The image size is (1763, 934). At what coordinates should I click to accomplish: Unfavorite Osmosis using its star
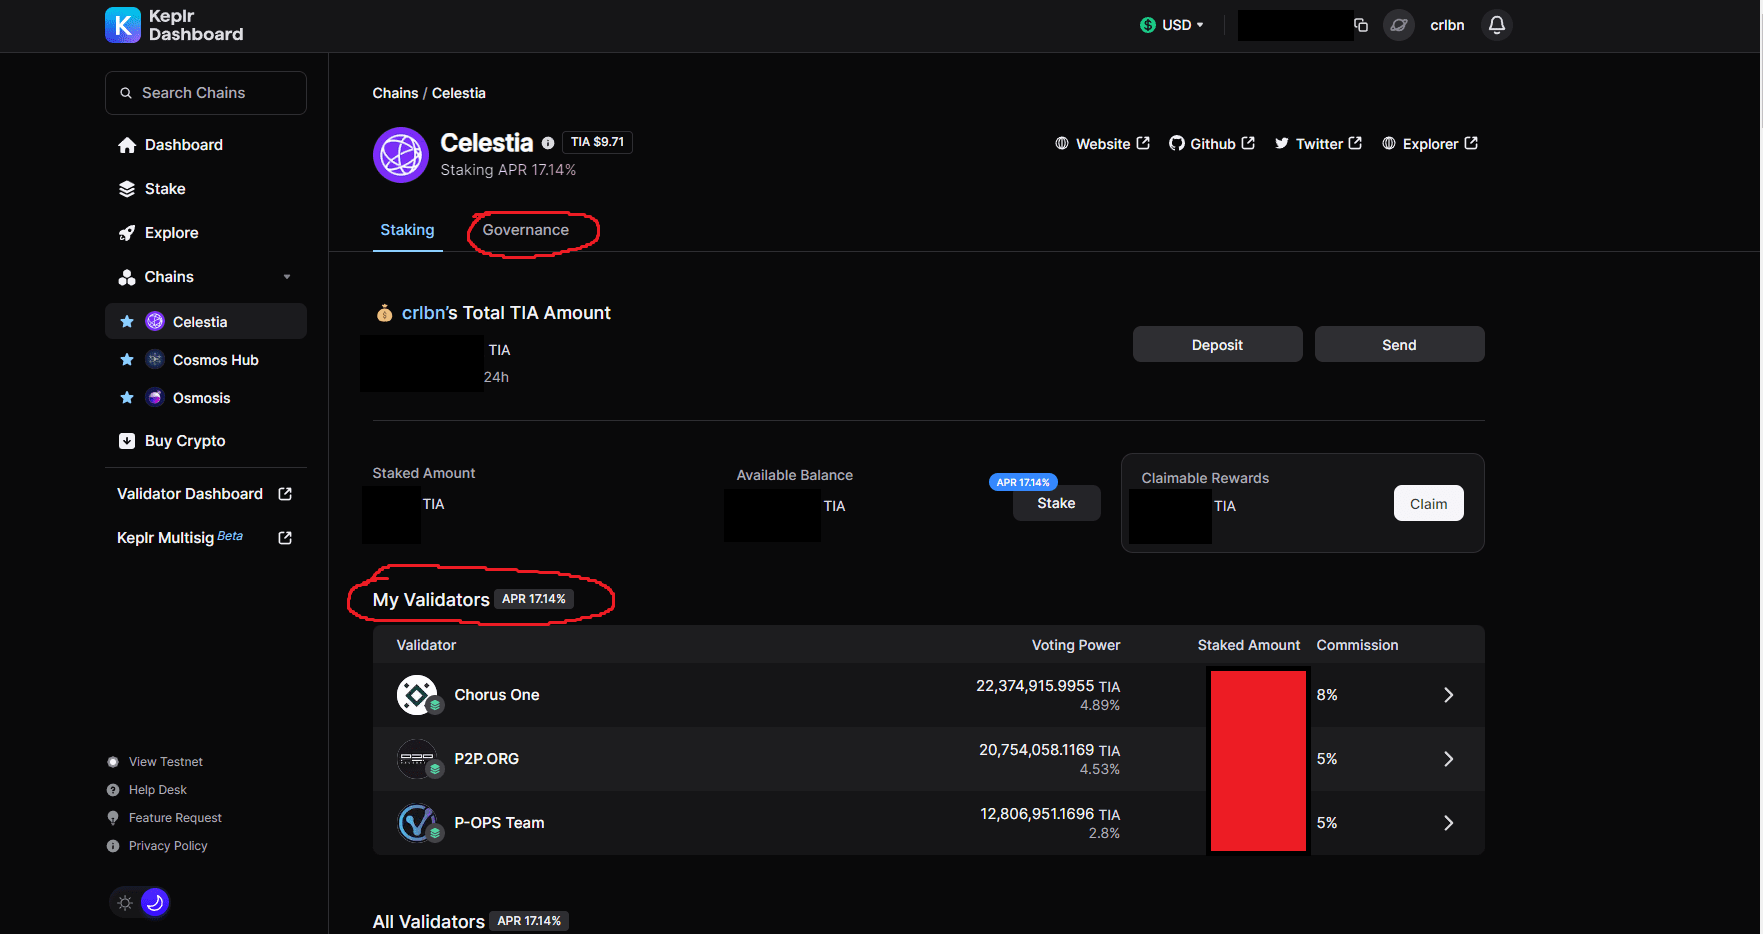pyautogui.click(x=127, y=398)
